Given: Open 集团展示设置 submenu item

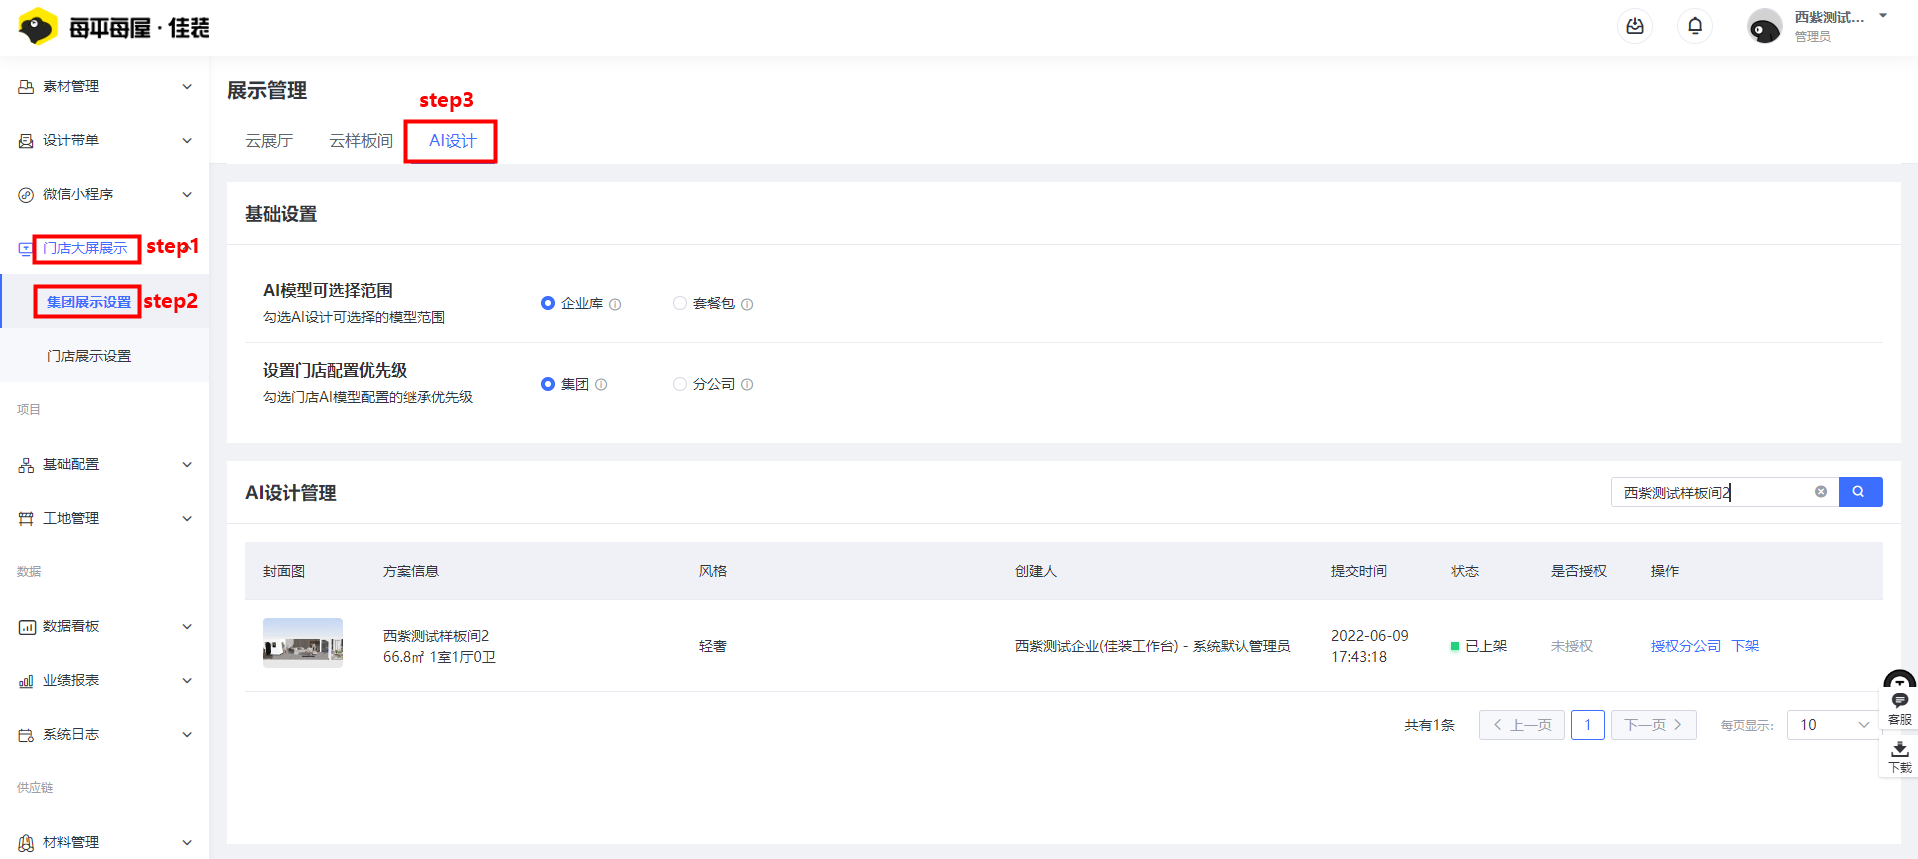Looking at the screenshot, I should [89, 302].
